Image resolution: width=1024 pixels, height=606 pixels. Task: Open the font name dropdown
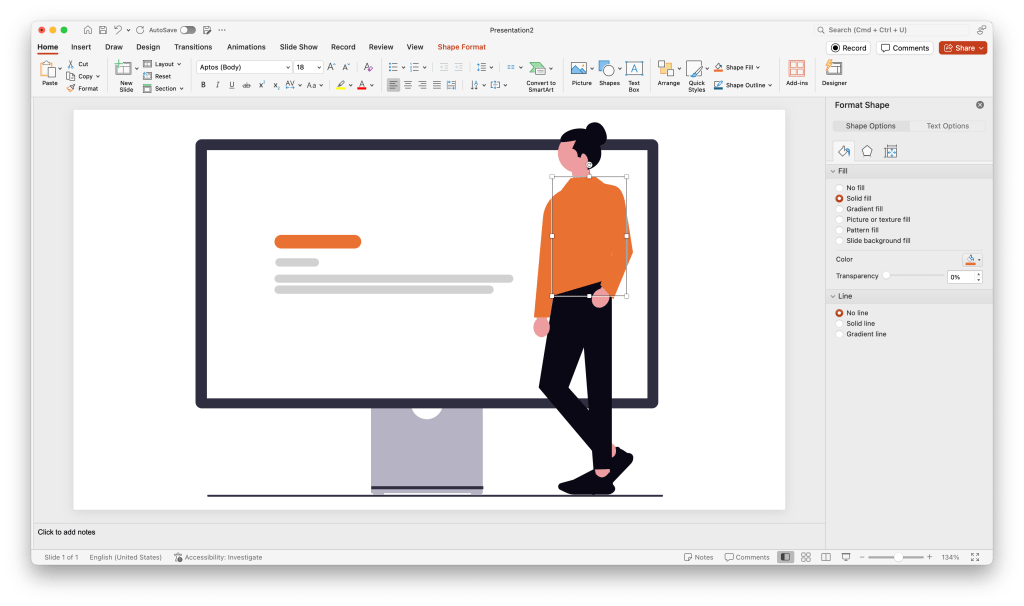(x=287, y=67)
